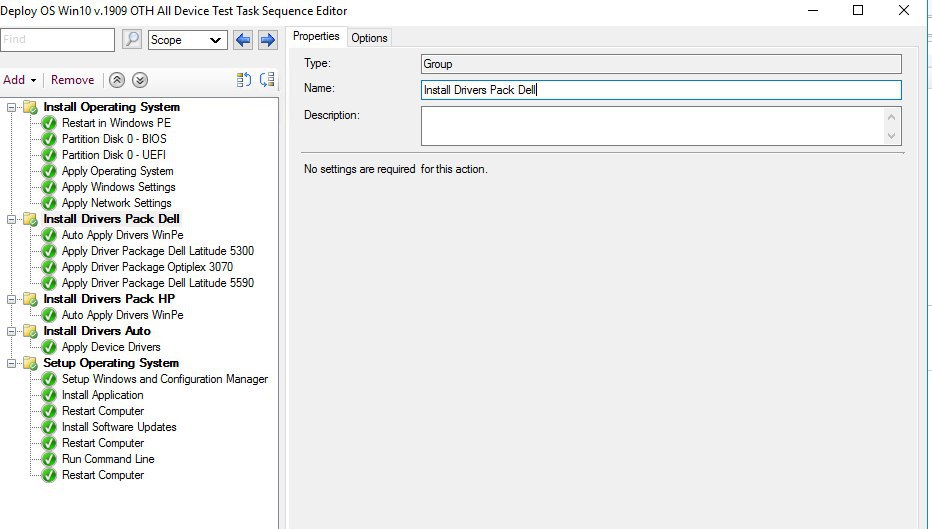The width and height of the screenshot is (932, 529).
Task: Click green check icon beside Install Software Updates
Action: tap(49, 427)
